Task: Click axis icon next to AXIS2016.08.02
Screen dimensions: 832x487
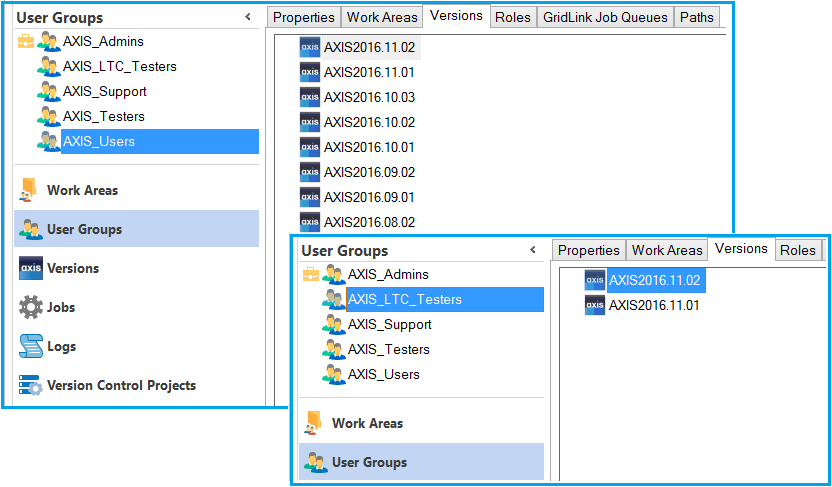Action: coord(309,222)
